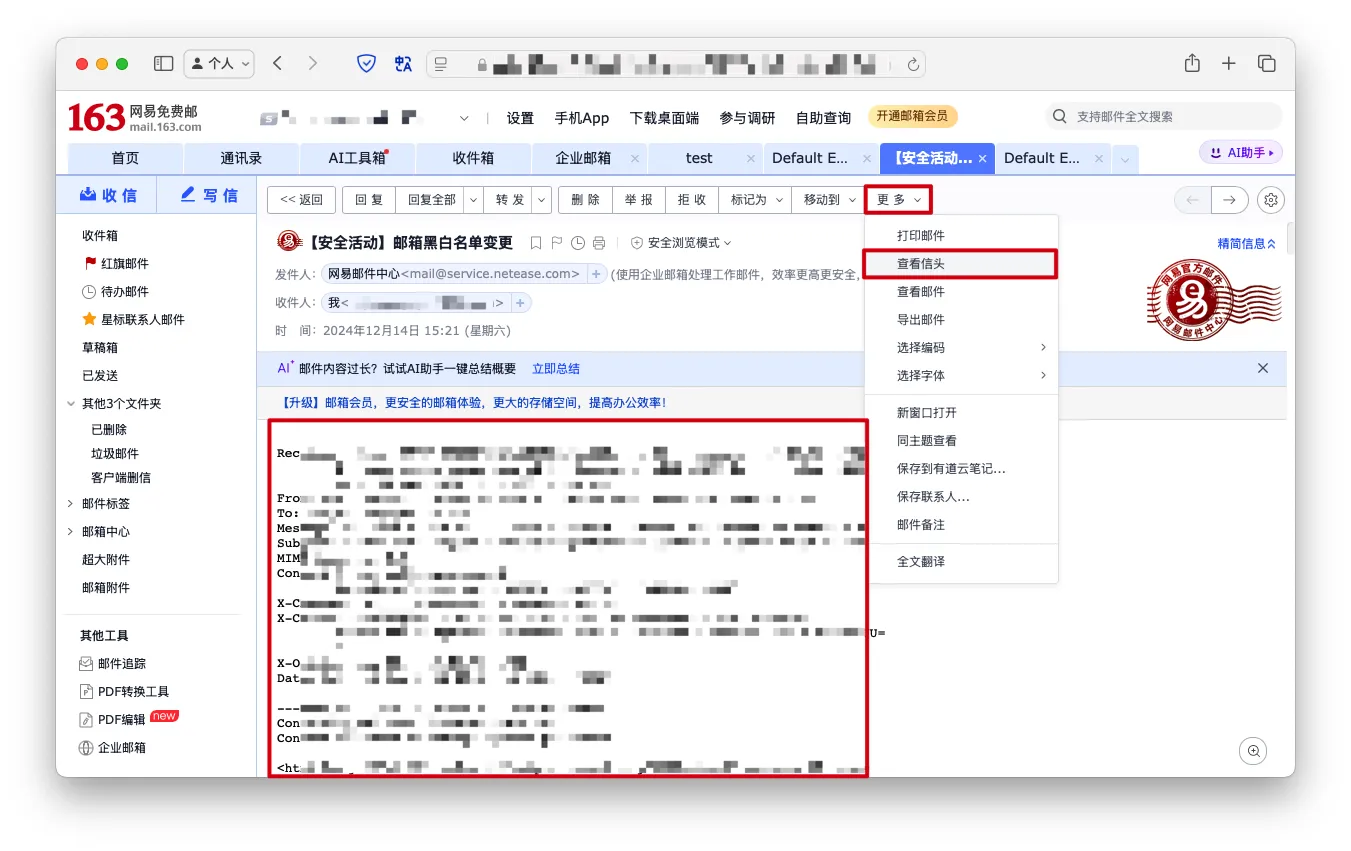The image size is (1351, 851).
Task: Select 查看信头 from the More menu
Action: [x=921, y=264]
